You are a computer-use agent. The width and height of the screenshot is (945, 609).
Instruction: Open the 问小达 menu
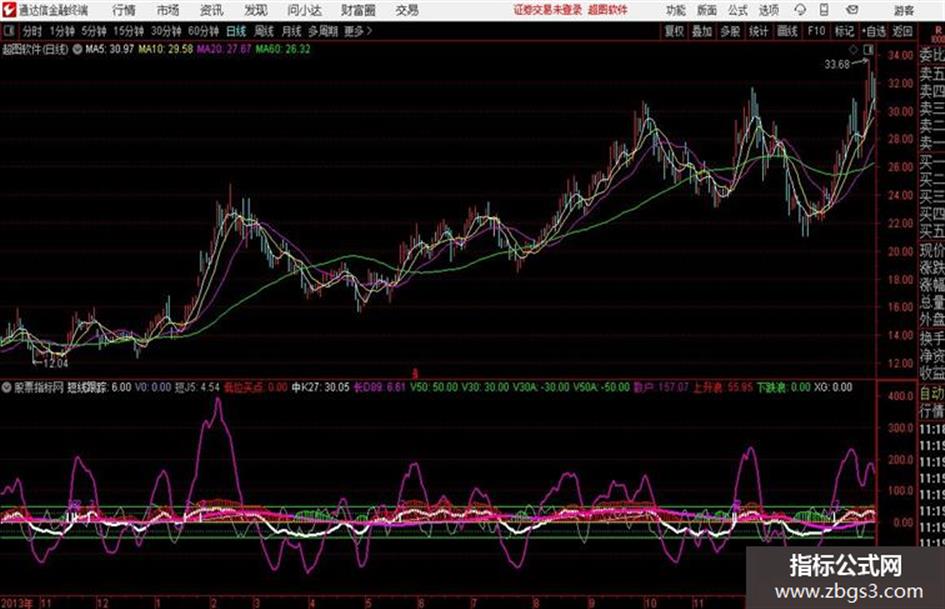(304, 10)
